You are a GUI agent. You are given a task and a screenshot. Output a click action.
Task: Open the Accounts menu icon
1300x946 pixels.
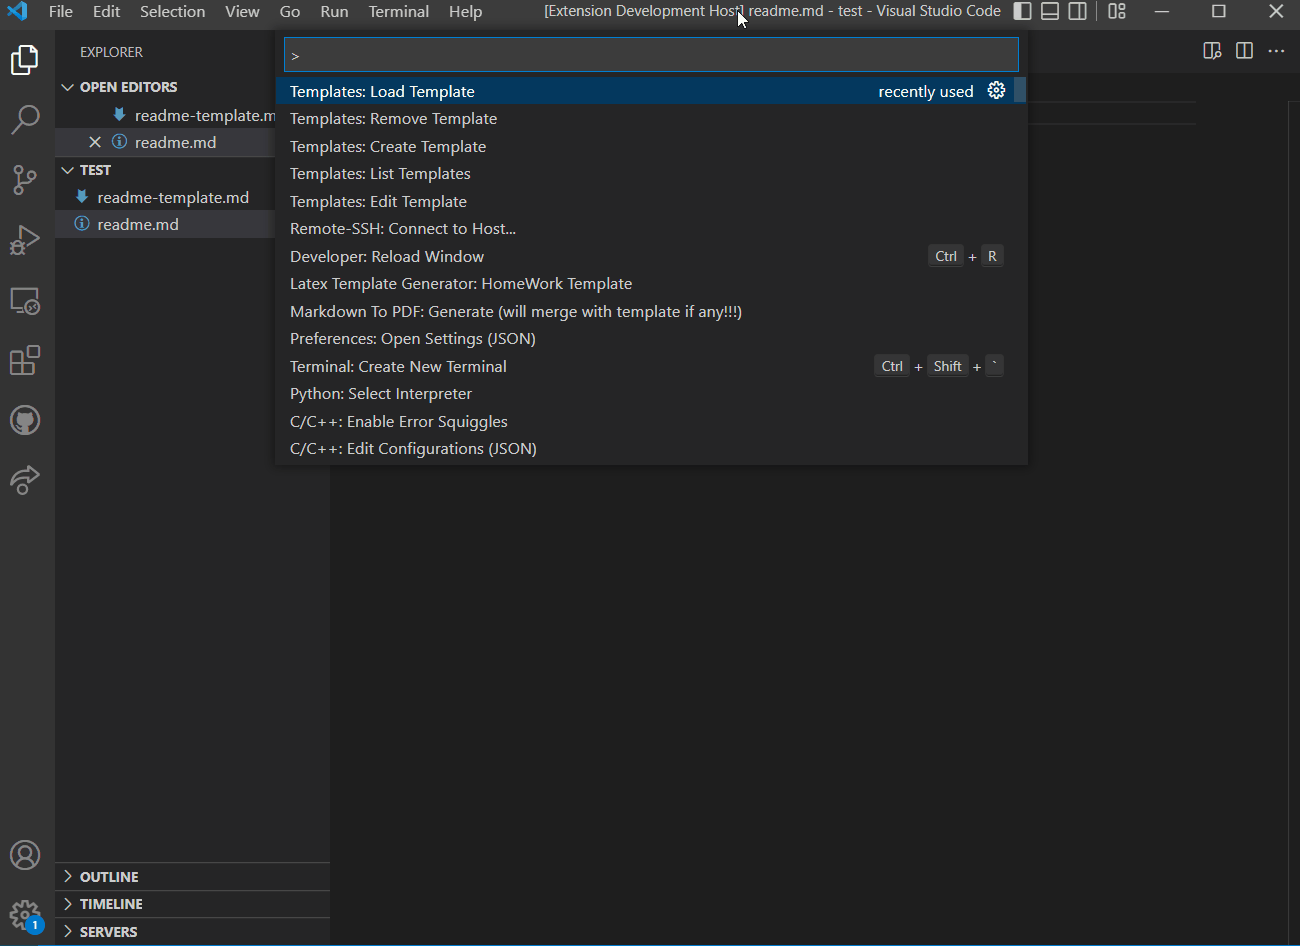[x=25, y=855]
